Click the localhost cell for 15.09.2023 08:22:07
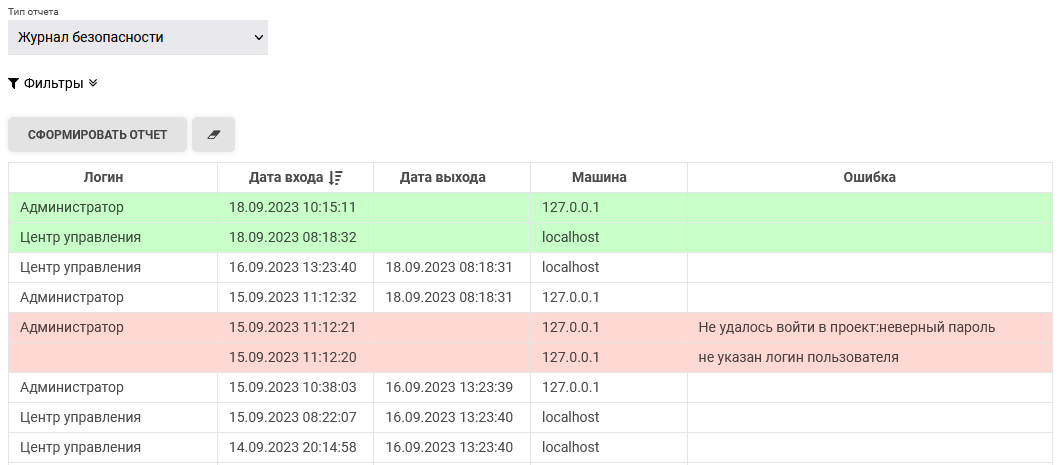This screenshot has height=465, width=1059. tap(571, 417)
